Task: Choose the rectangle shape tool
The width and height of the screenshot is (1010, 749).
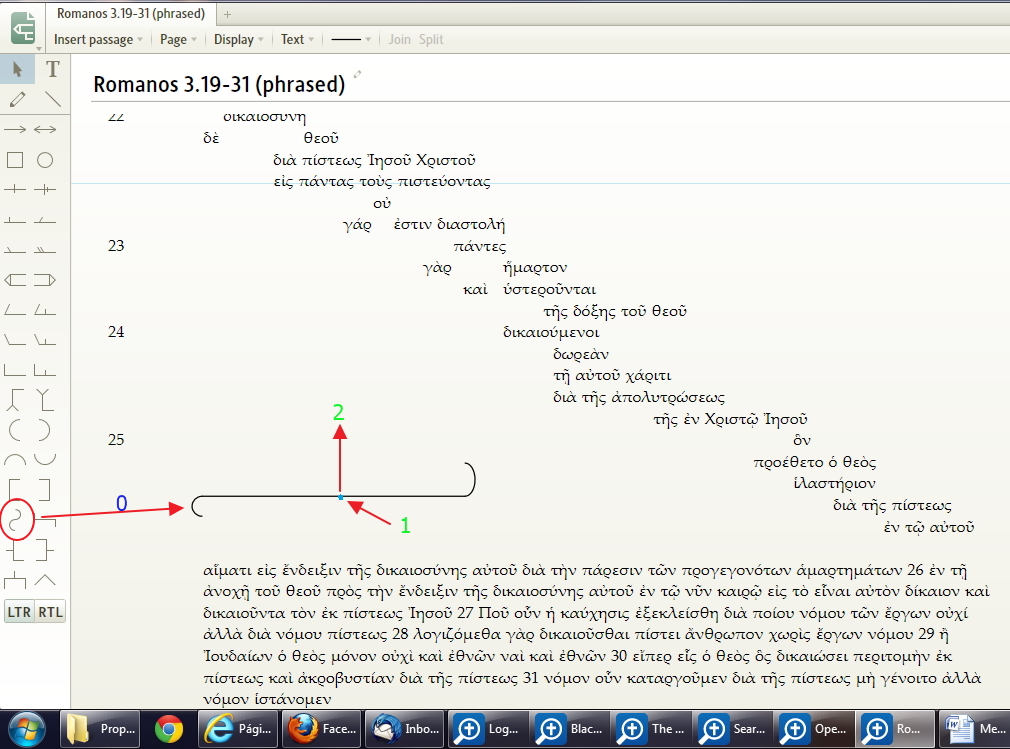Action: (x=15, y=160)
